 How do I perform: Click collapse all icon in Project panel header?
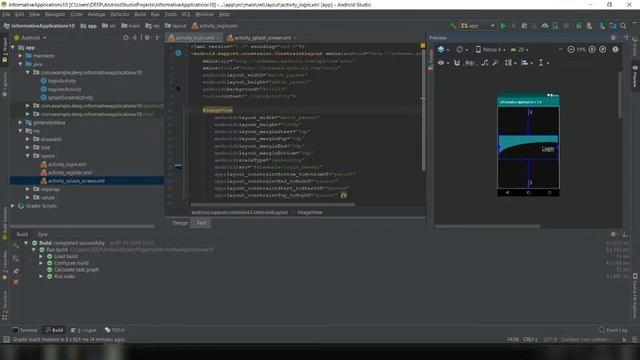coord(135,38)
